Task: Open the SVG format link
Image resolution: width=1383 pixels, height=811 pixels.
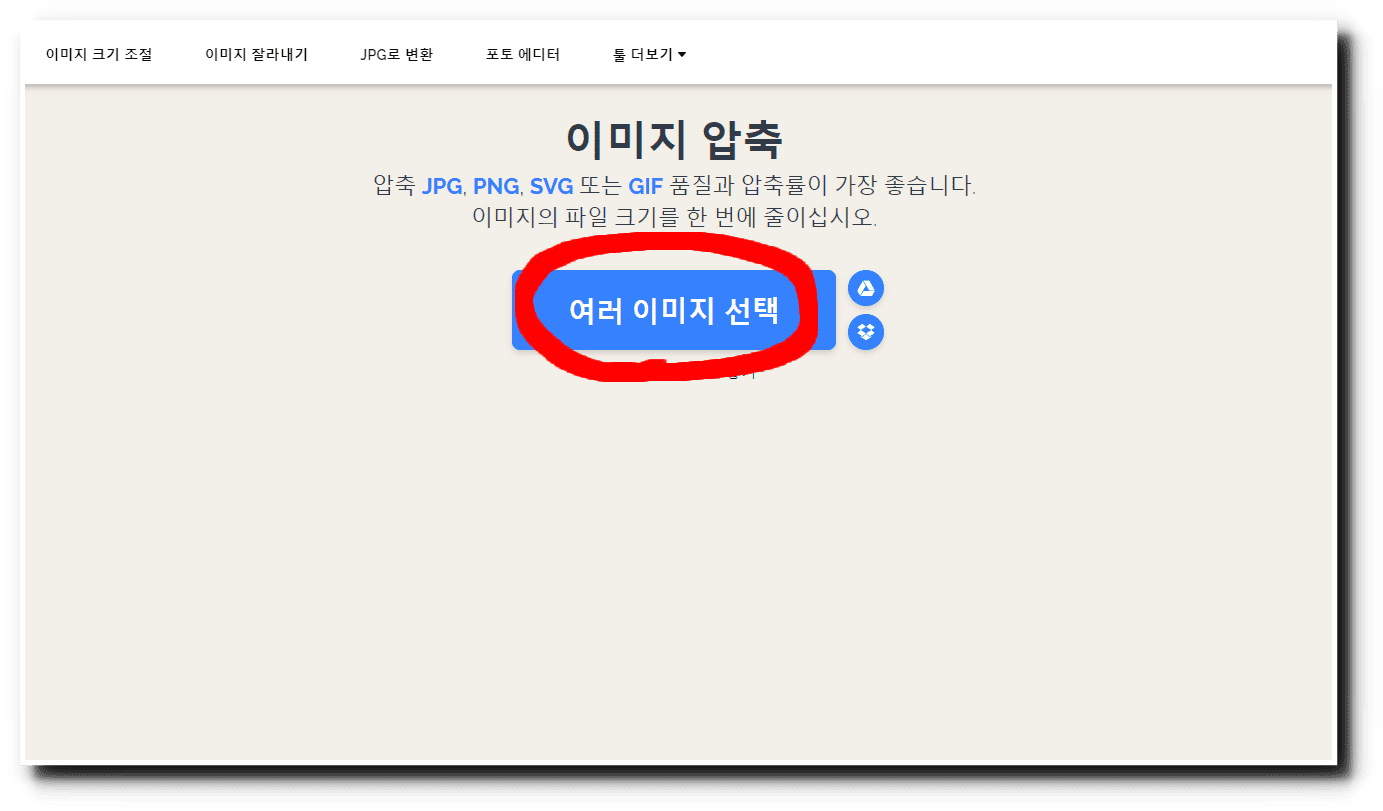Action: [552, 185]
